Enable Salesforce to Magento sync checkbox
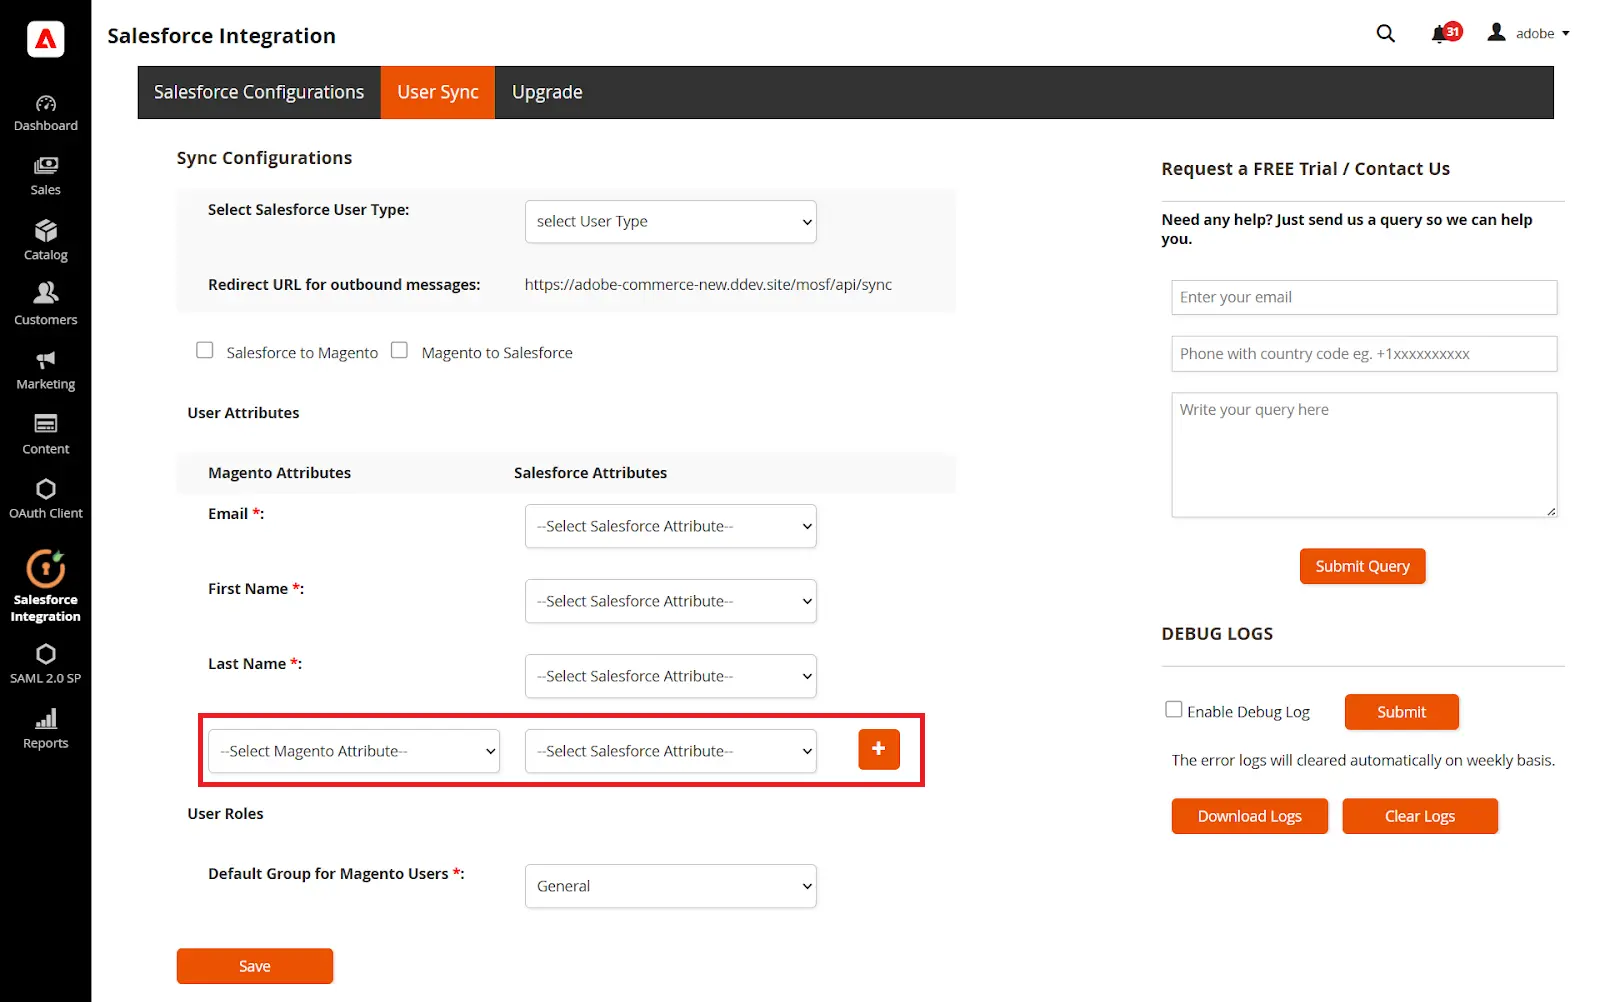1600x1002 pixels. (x=205, y=350)
